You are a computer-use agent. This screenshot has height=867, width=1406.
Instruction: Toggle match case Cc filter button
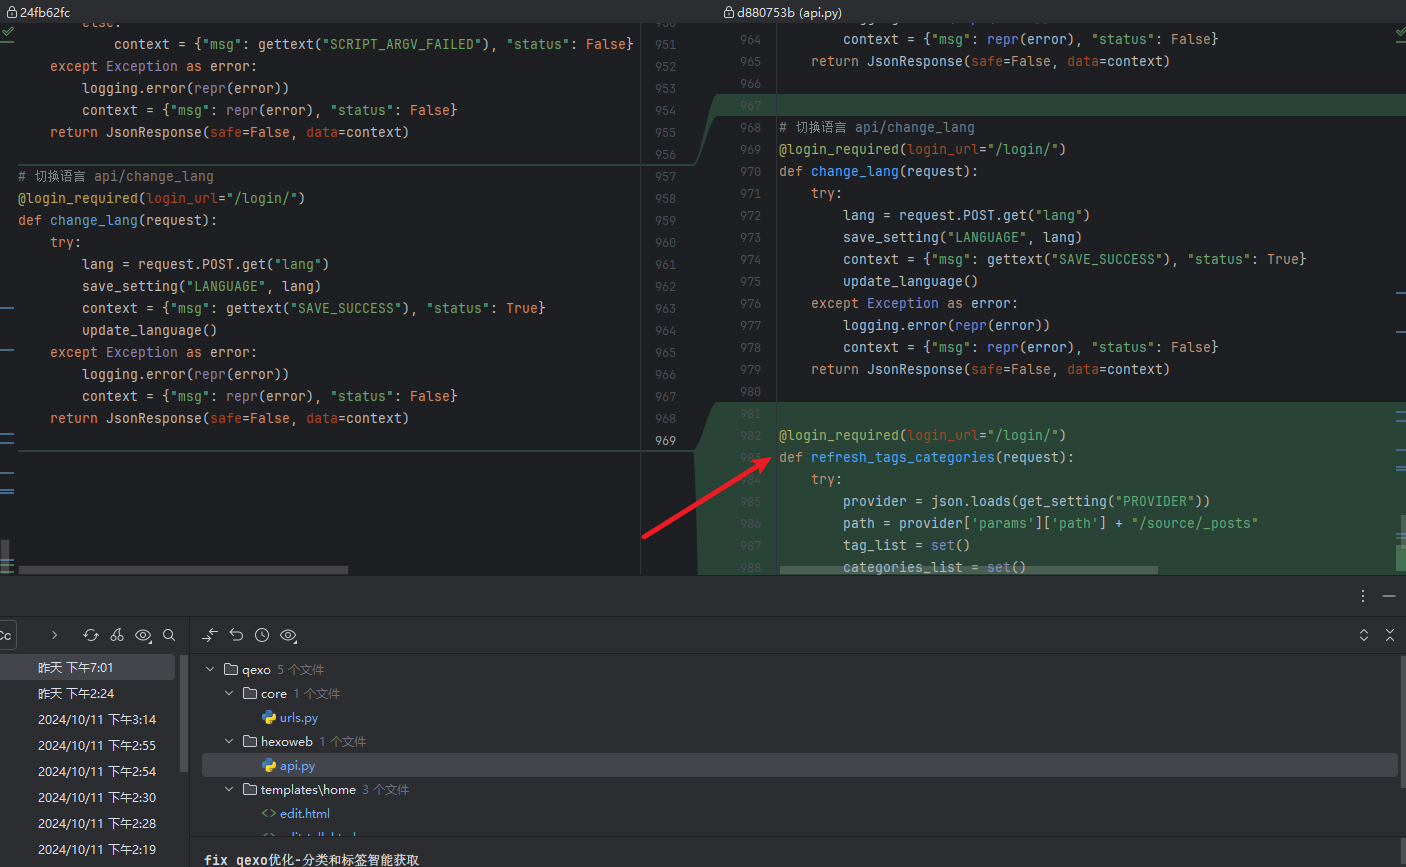[6, 635]
